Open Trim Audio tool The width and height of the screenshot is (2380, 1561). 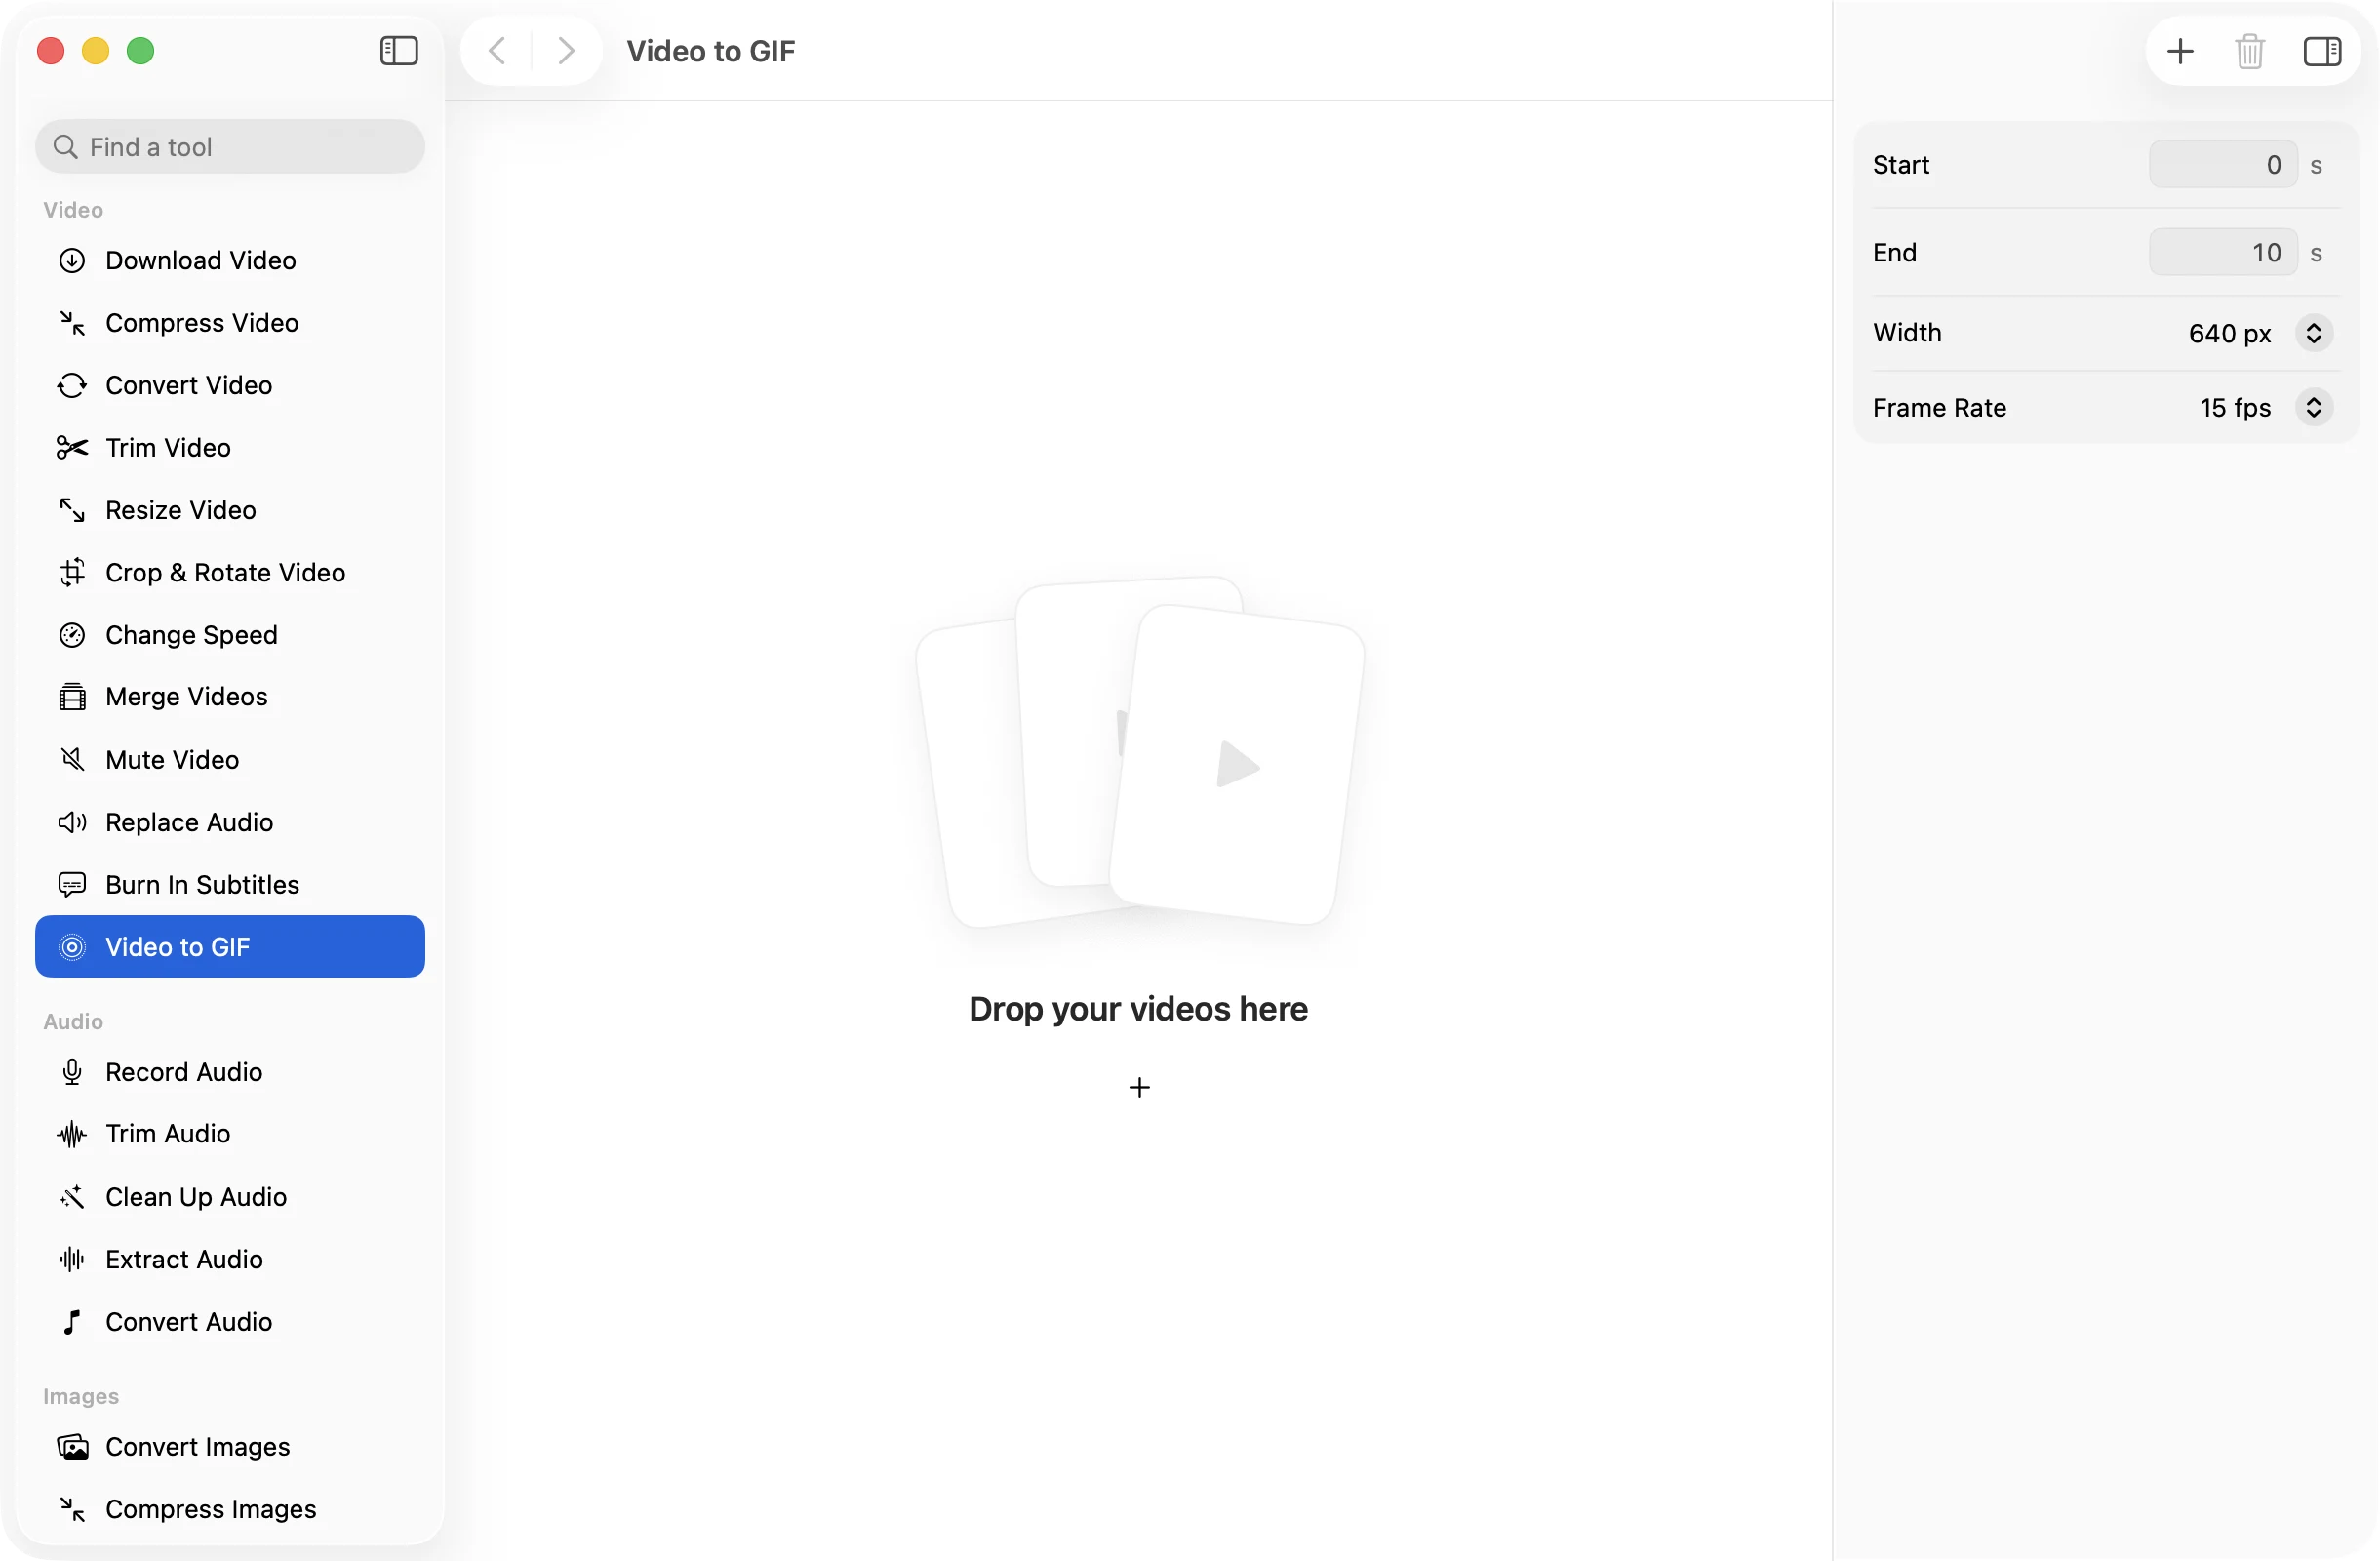(x=230, y=1133)
